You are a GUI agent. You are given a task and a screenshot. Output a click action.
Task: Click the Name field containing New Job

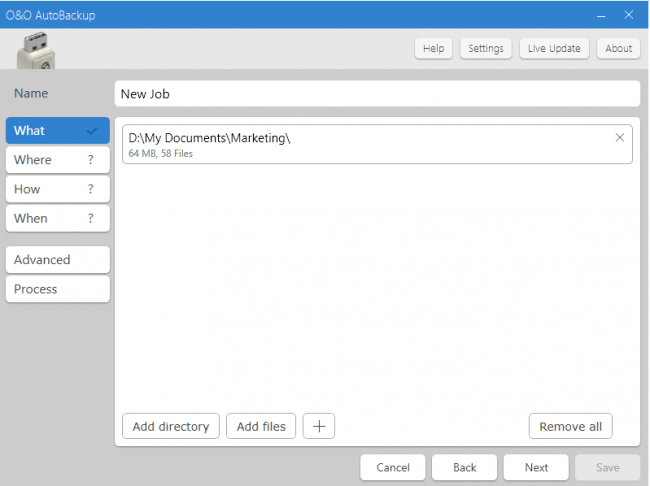377,94
